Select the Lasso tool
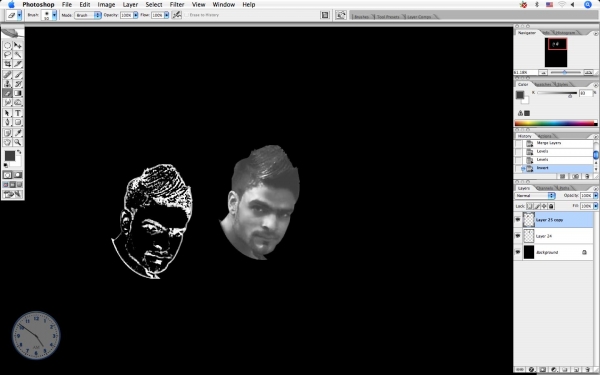This screenshot has height=375, width=600. pos(7,54)
